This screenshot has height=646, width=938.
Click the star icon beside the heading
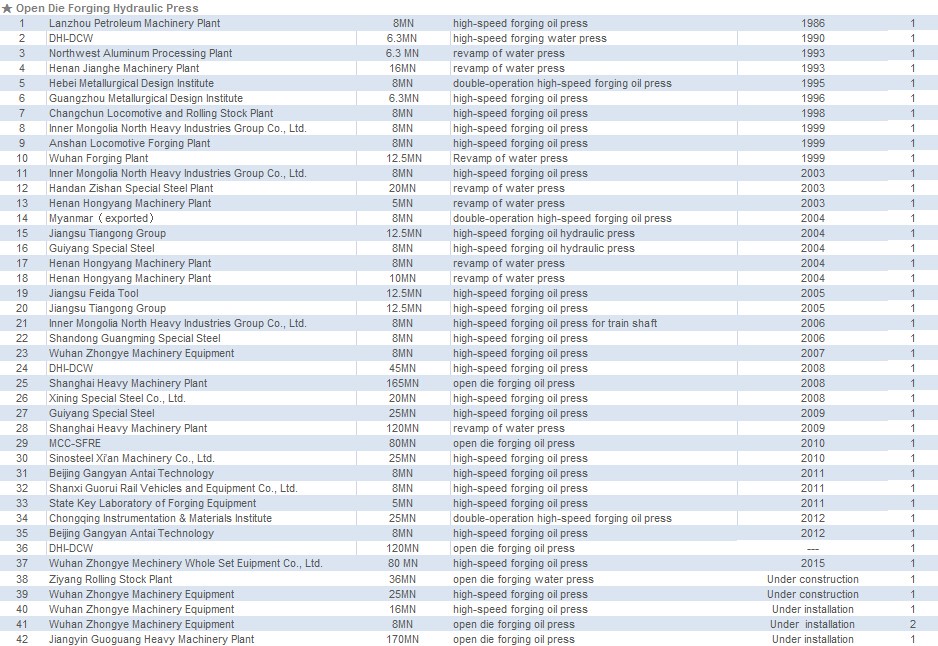pyautogui.click(x=7, y=8)
